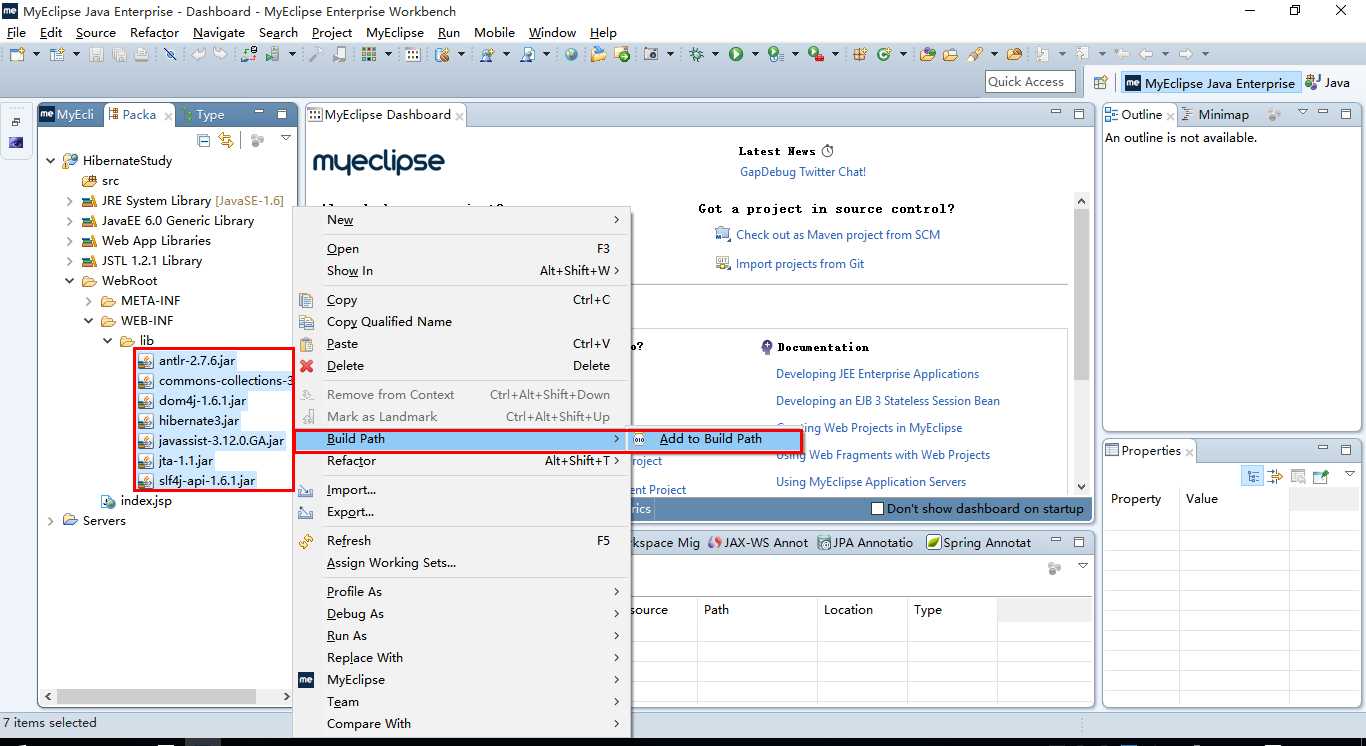1366x746 pixels.
Task: Open the Project menu
Action: (x=332, y=32)
